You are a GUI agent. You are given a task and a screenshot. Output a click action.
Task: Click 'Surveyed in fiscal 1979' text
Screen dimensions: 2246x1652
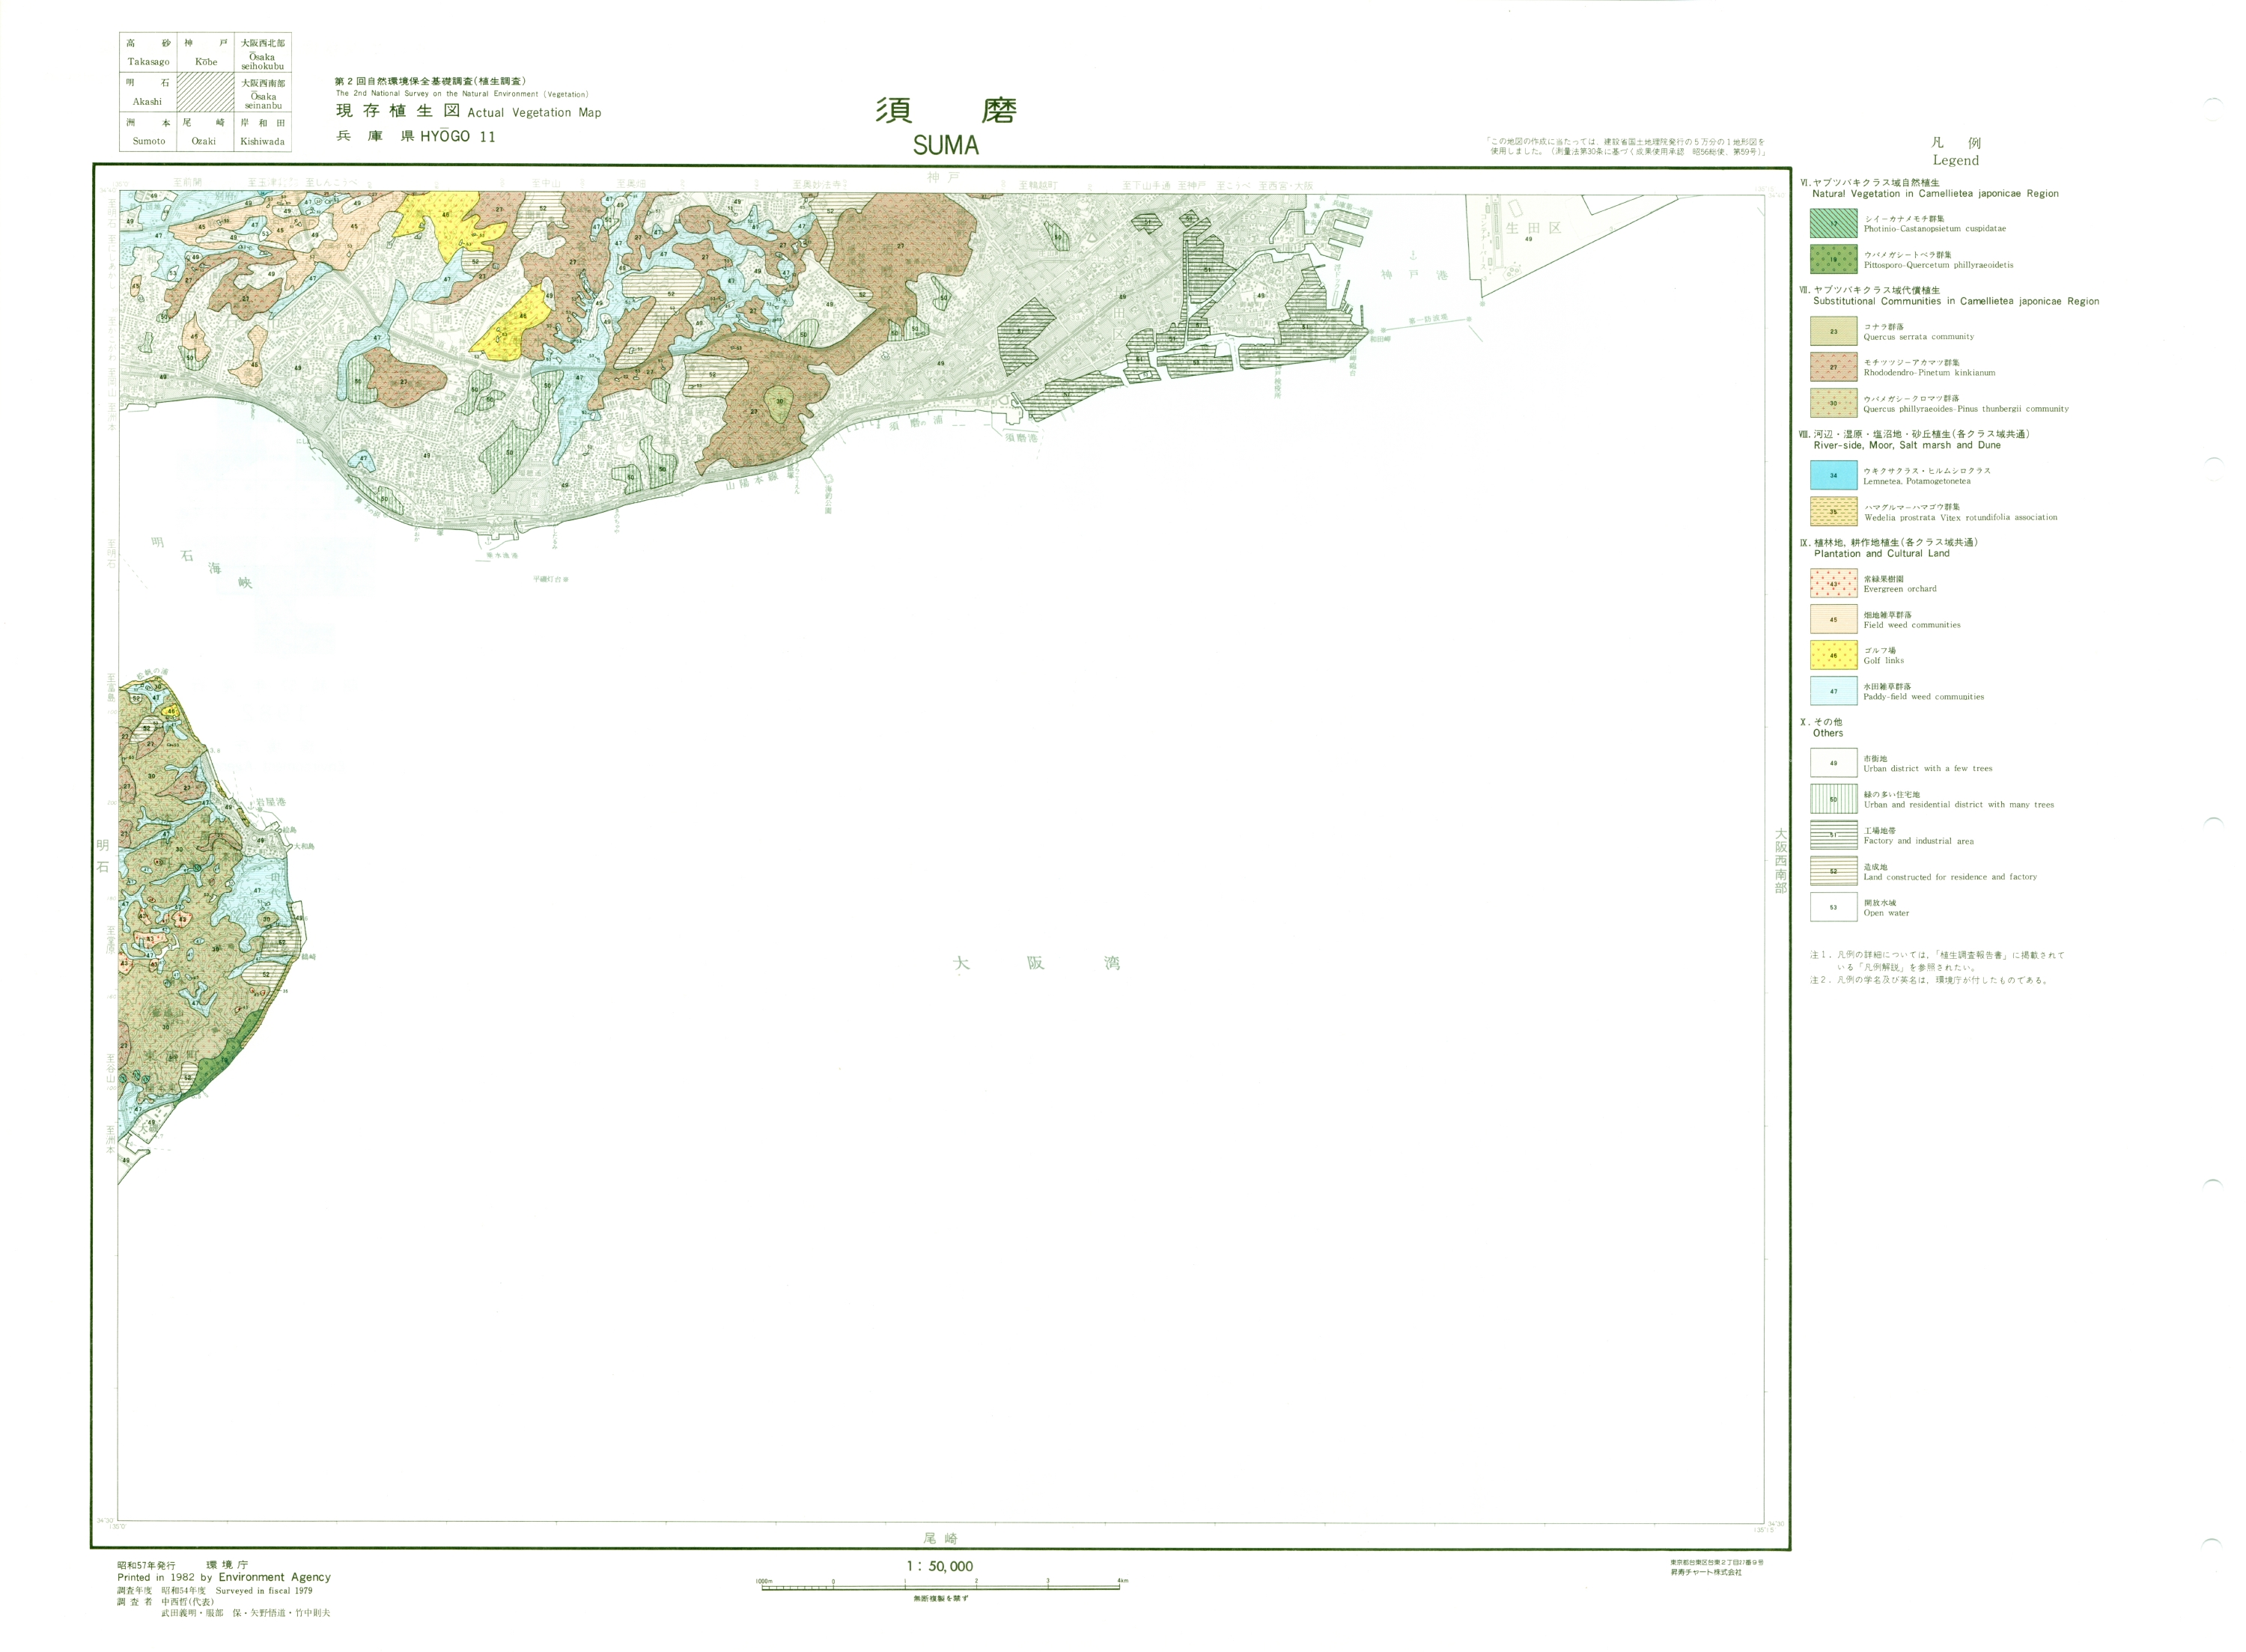click(264, 1590)
